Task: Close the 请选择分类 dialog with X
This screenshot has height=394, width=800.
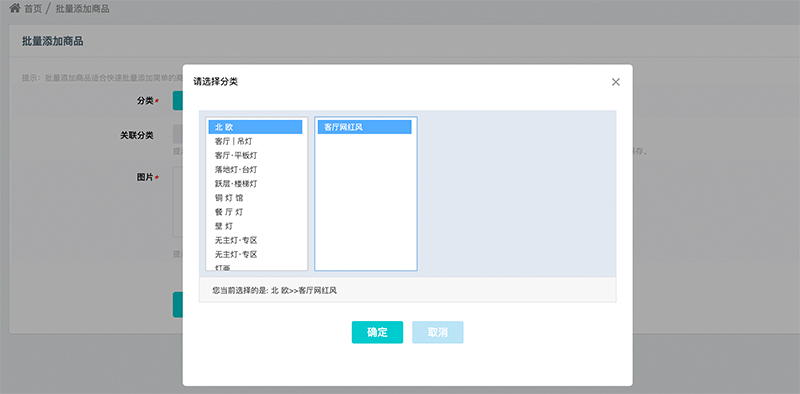Action: (x=616, y=82)
